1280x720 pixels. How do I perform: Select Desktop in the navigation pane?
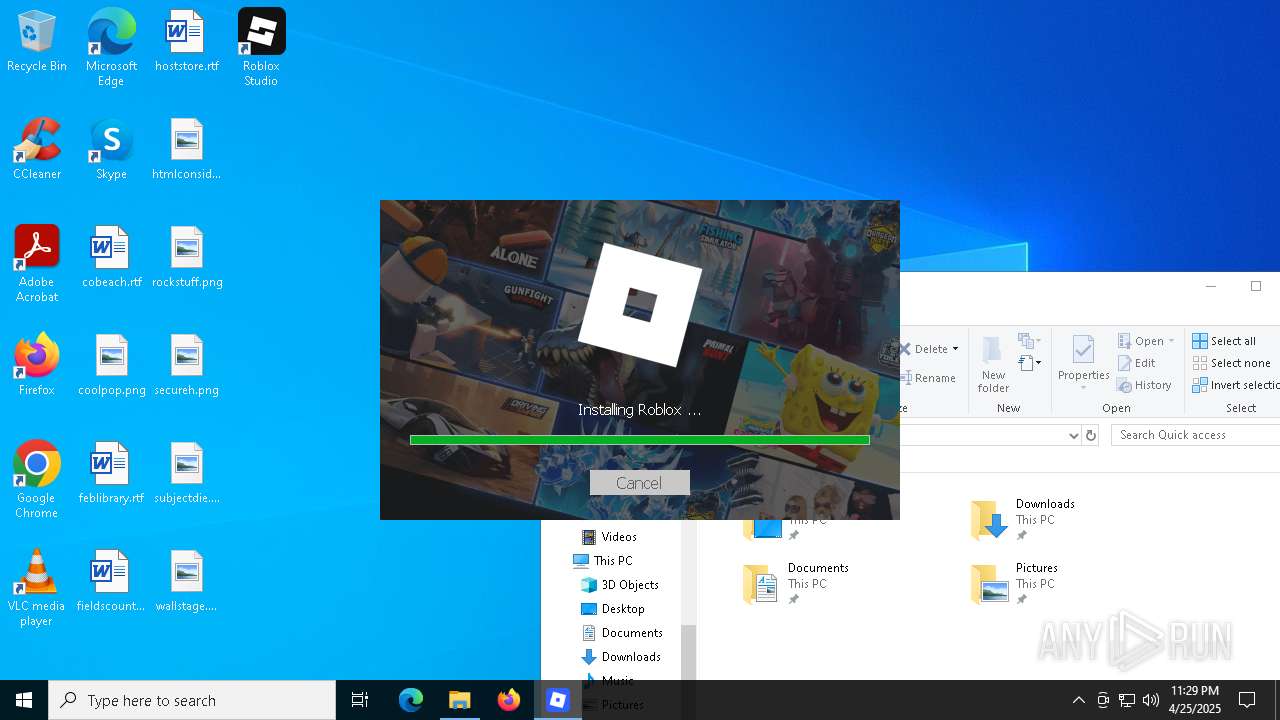pyautogui.click(x=612, y=609)
